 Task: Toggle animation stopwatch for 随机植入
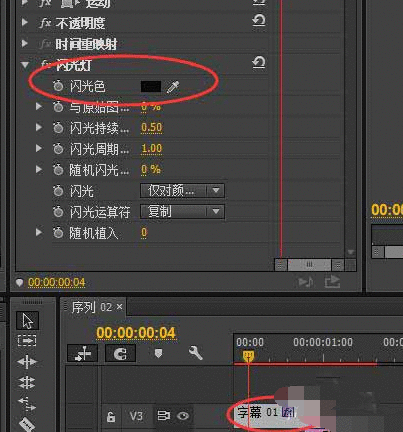coord(58,233)
